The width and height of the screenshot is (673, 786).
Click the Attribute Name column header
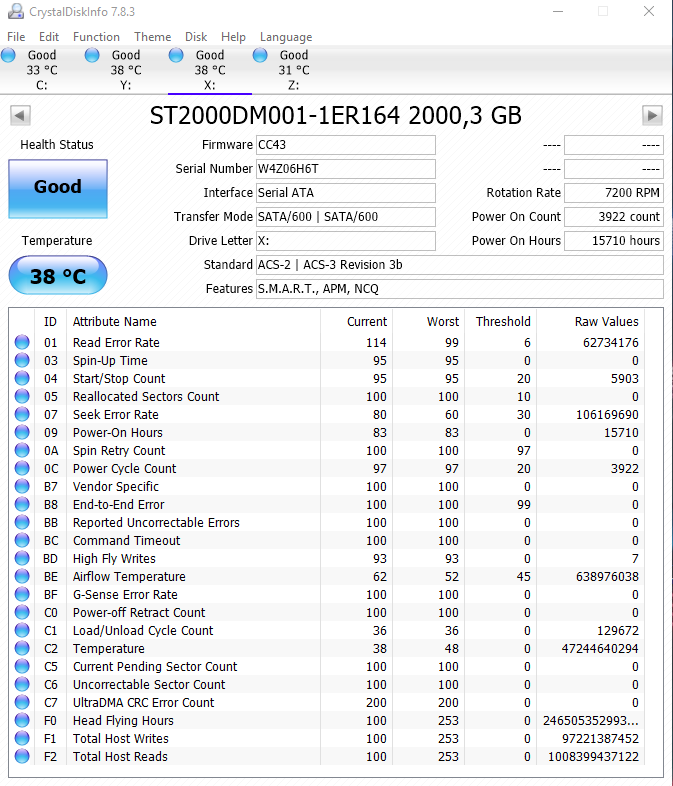(114, 321)
